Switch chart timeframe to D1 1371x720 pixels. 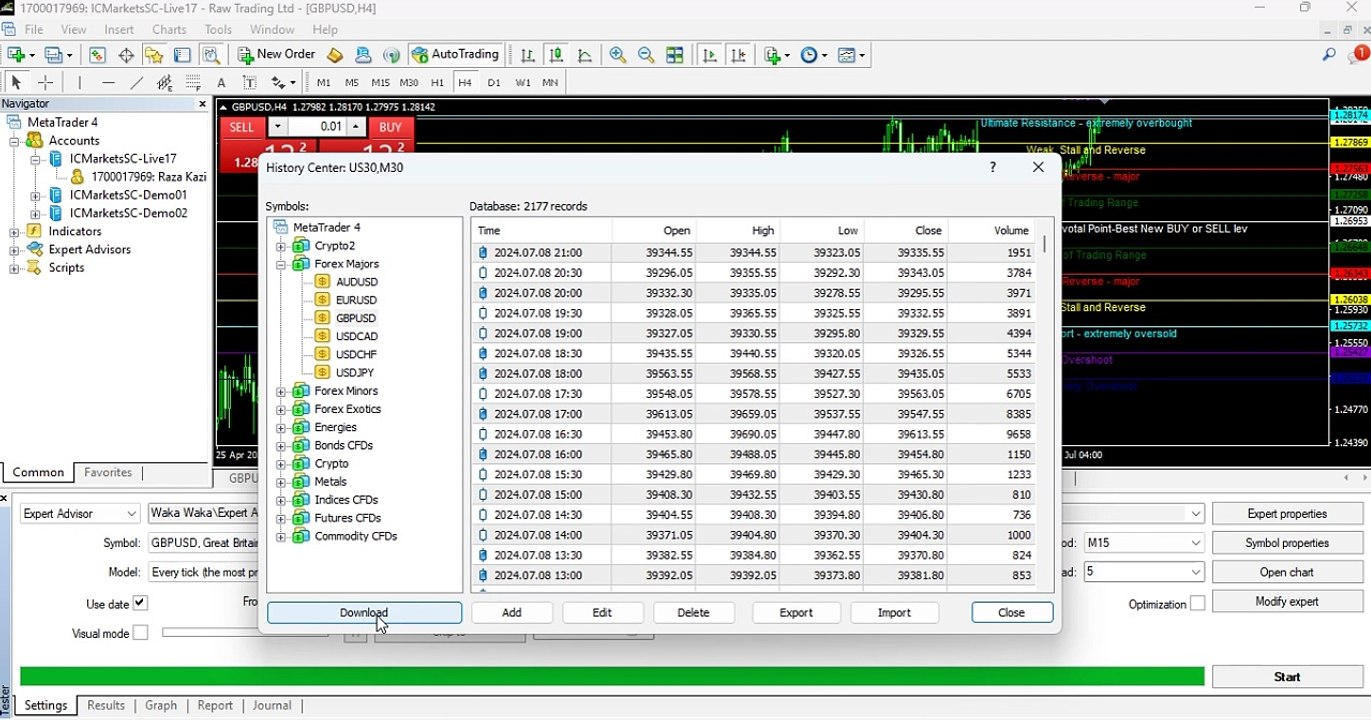pyautogui.click(x=494, y=83)
